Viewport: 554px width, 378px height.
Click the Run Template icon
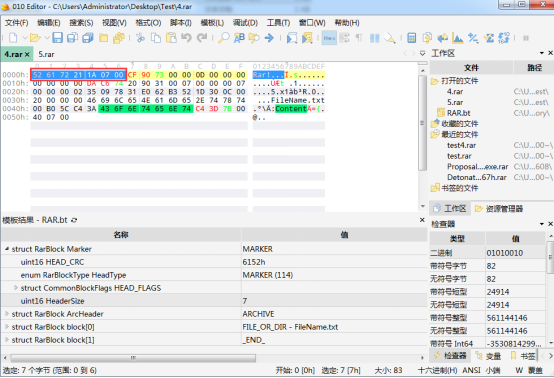[307, 37]
